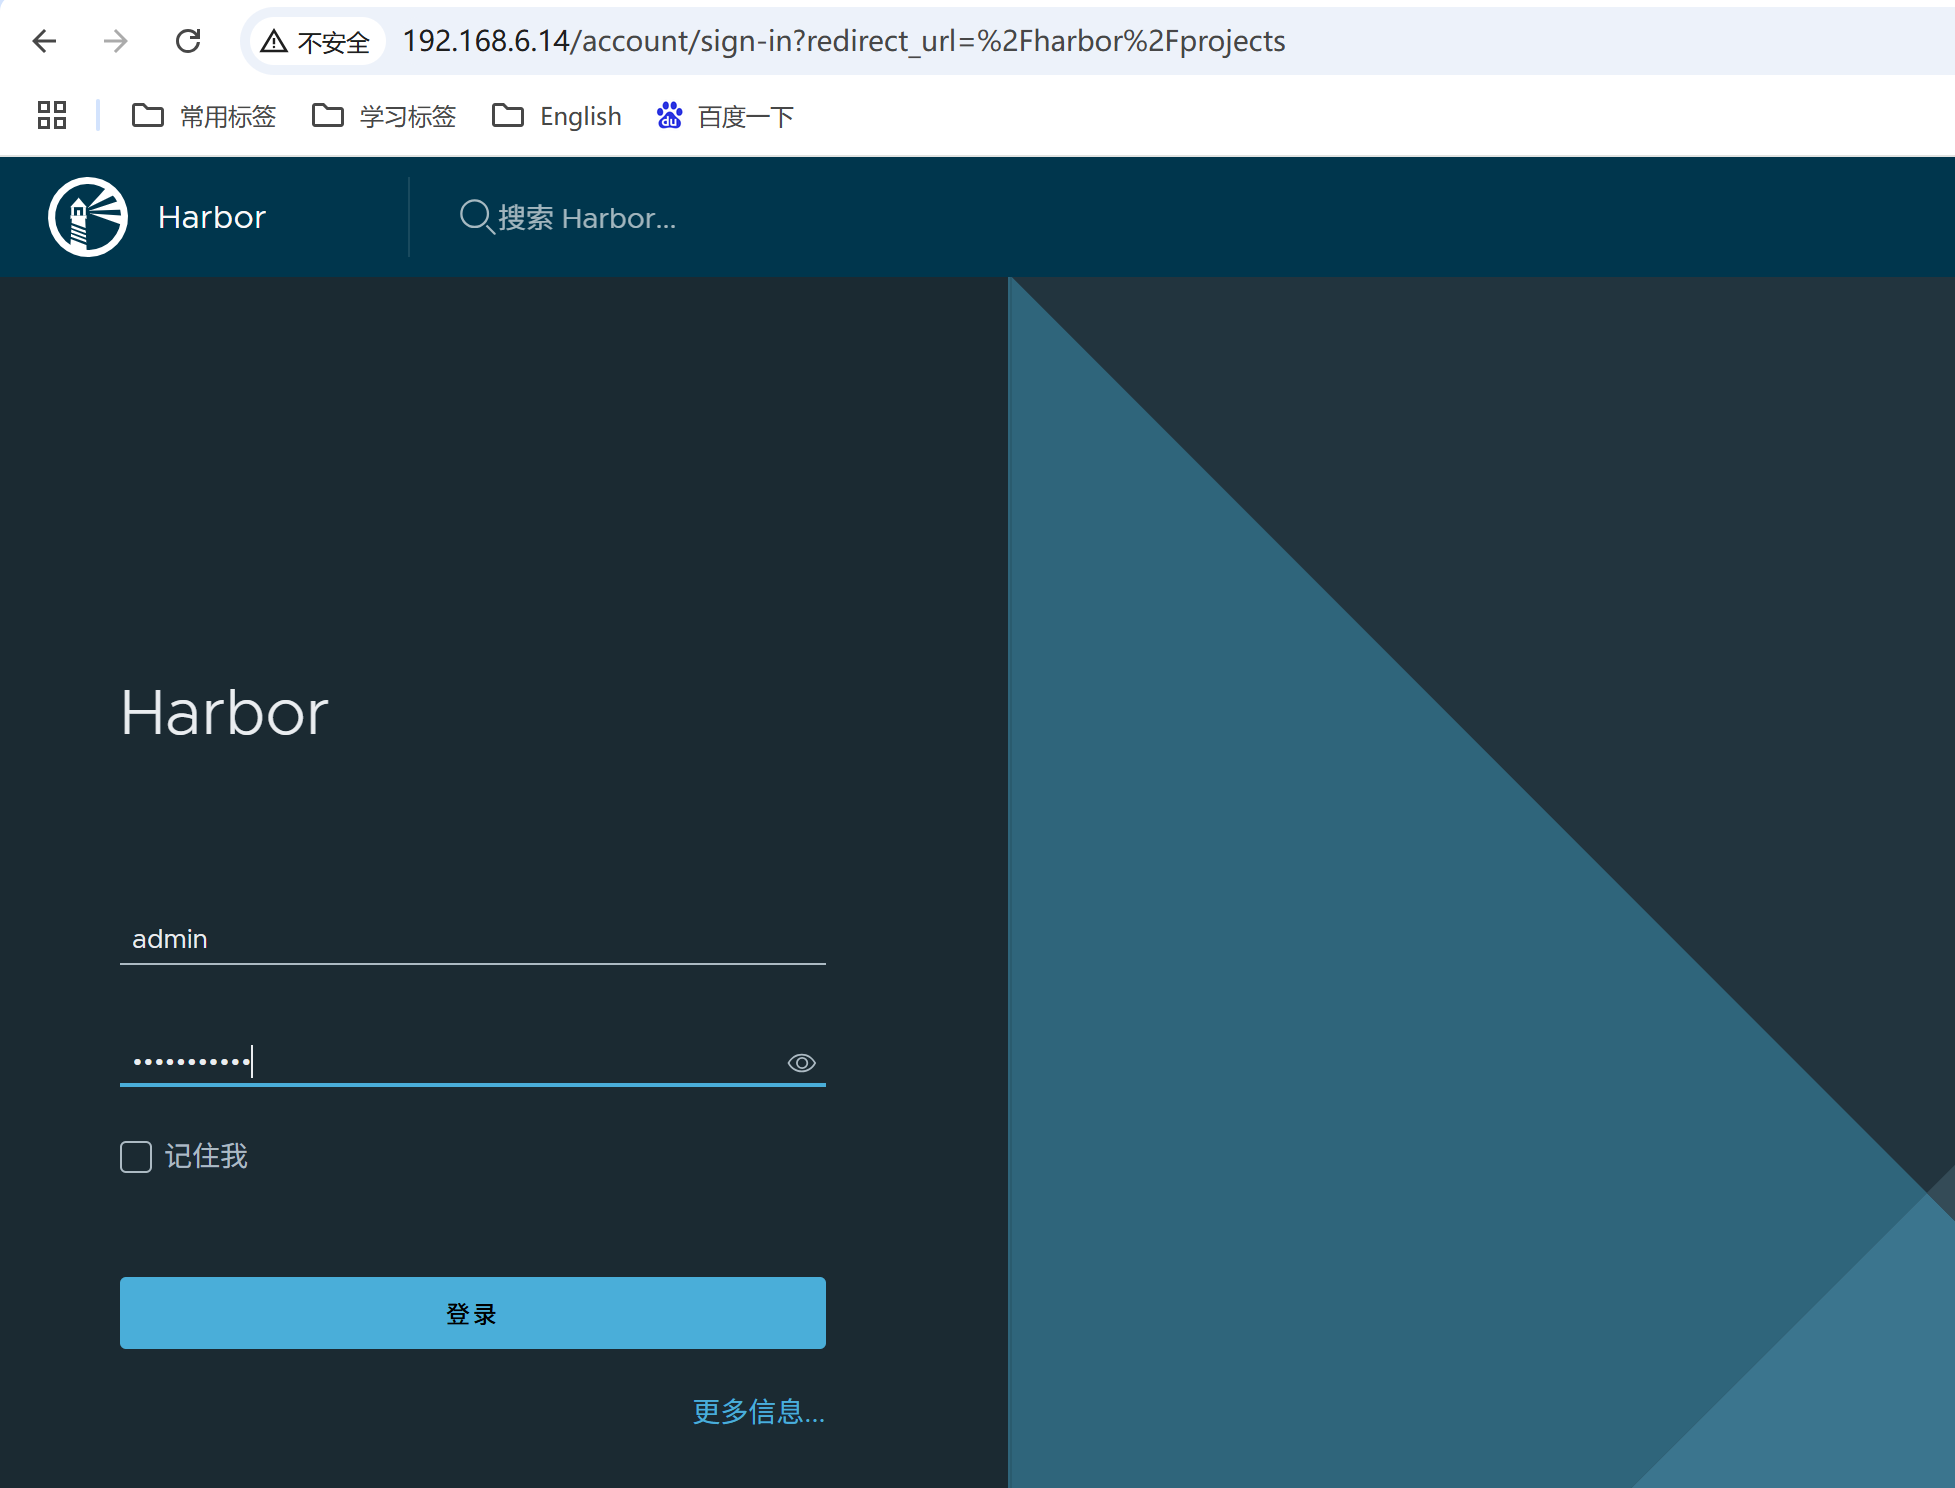Viewport: 1955px width, 1488px height.
Task: Click the 登录 login button
Action: pyautogui.click(x=473, y=1313)
